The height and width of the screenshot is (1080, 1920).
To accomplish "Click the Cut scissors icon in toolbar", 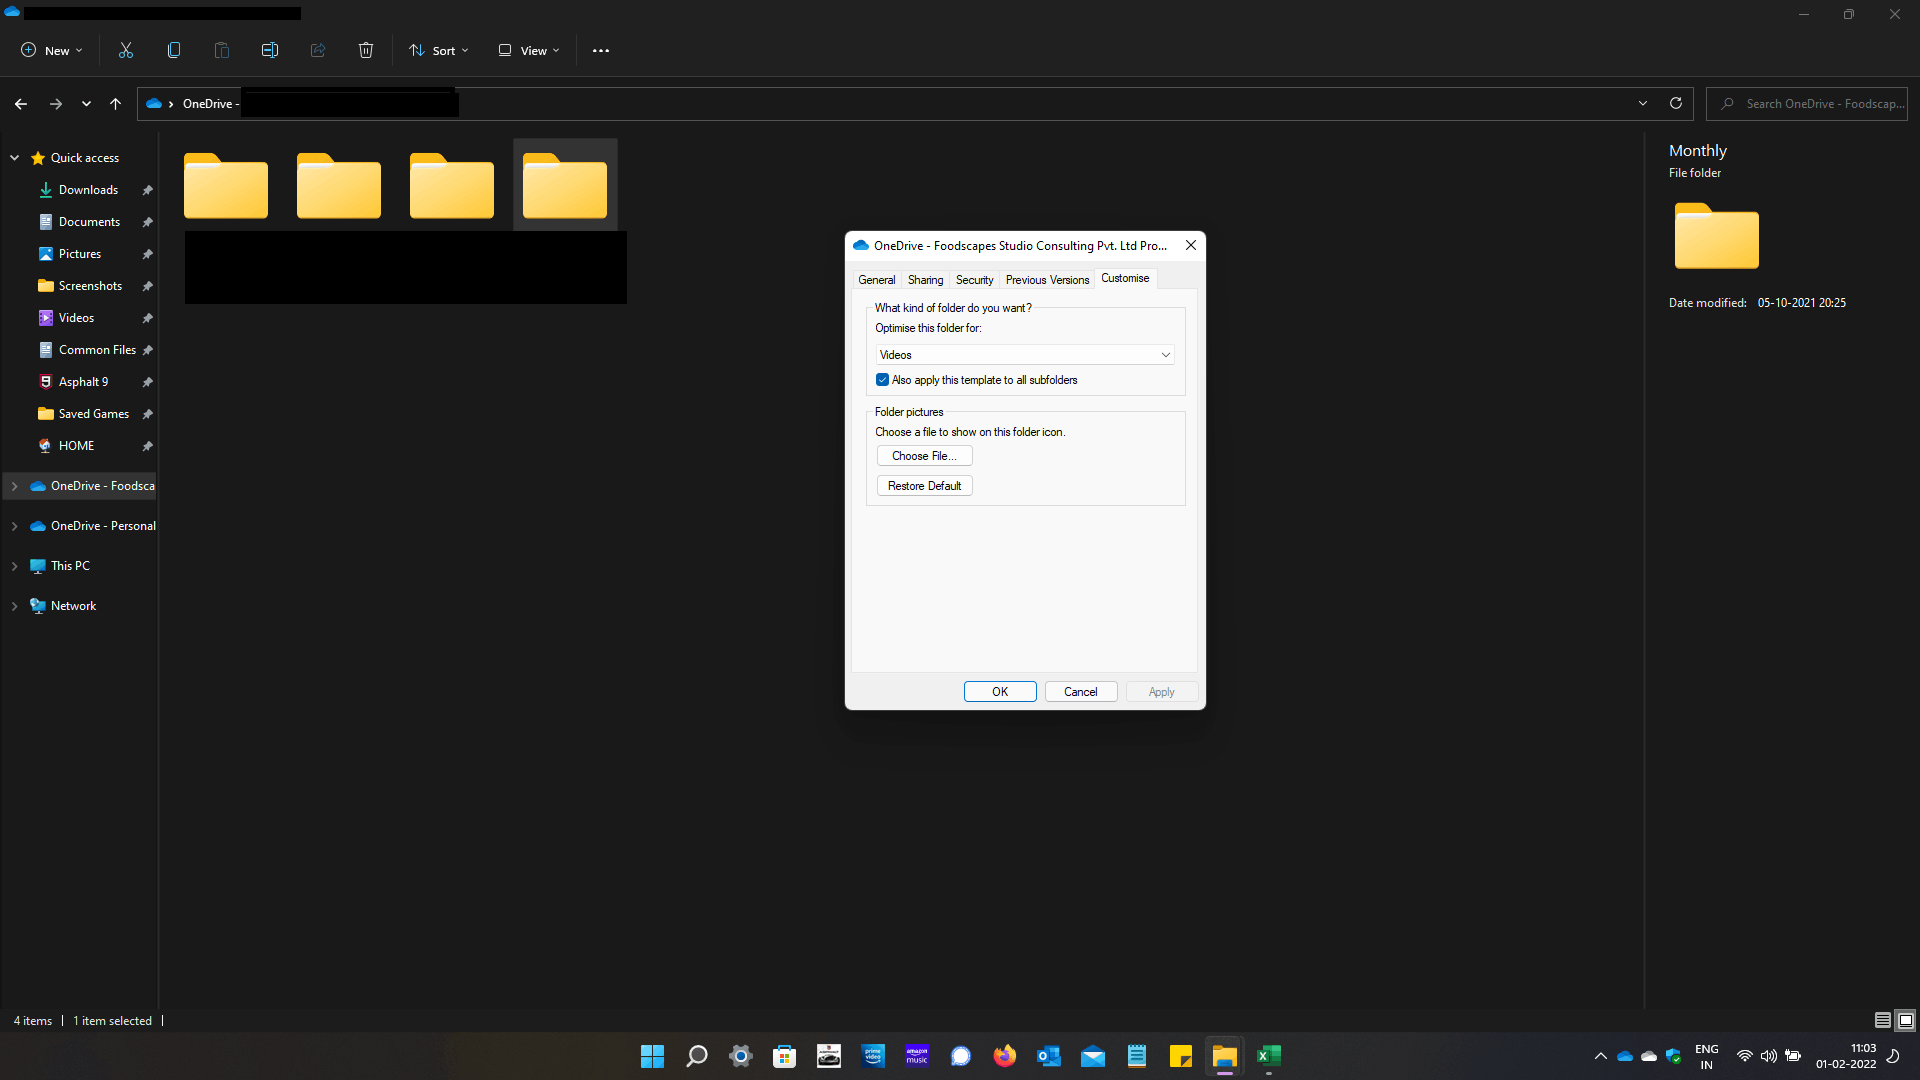I will click(x=126, y=50).
